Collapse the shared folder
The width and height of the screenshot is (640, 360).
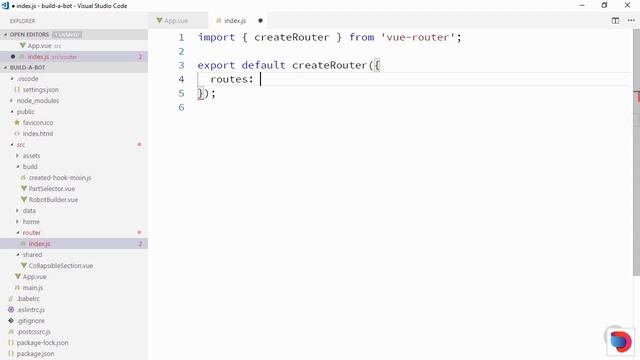[18, 255]
